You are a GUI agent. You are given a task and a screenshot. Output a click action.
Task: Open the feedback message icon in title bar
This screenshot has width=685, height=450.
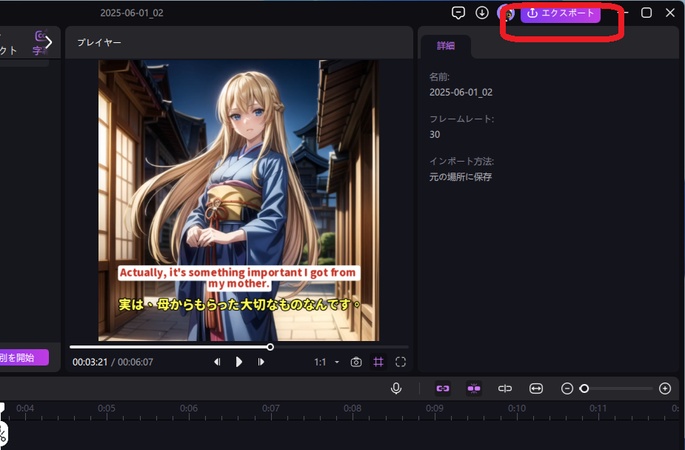coord(458,13)
